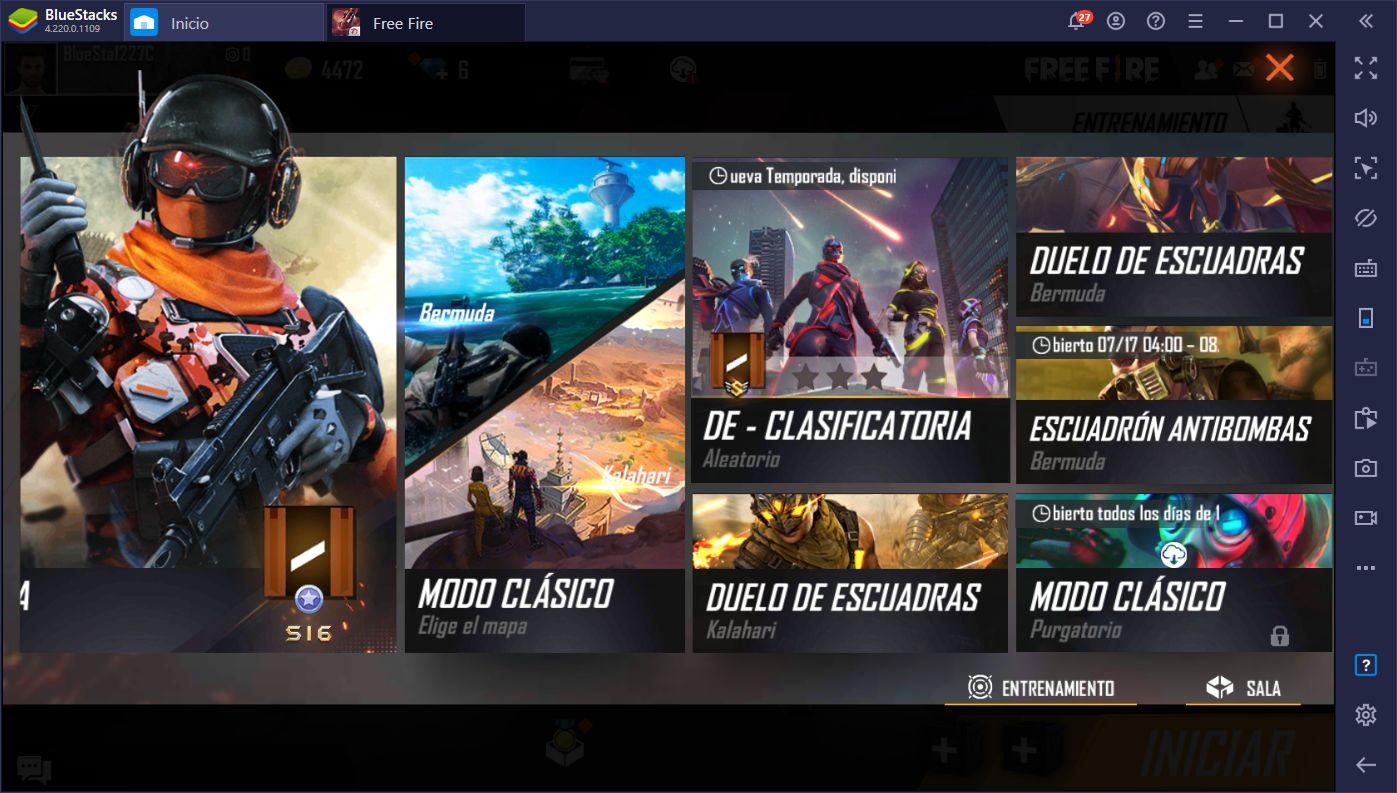Click the clock icon on Purgatorio schedule

(1040, 514)
